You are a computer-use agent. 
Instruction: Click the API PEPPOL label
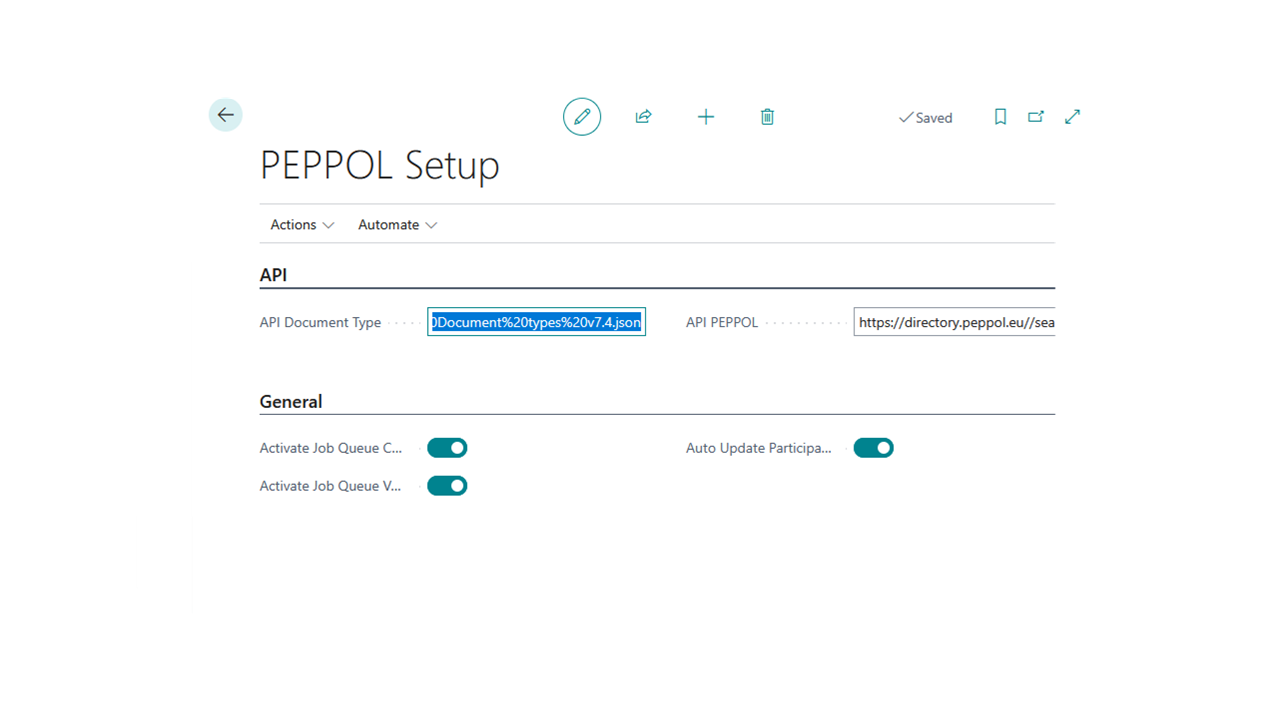pos(722,323)
